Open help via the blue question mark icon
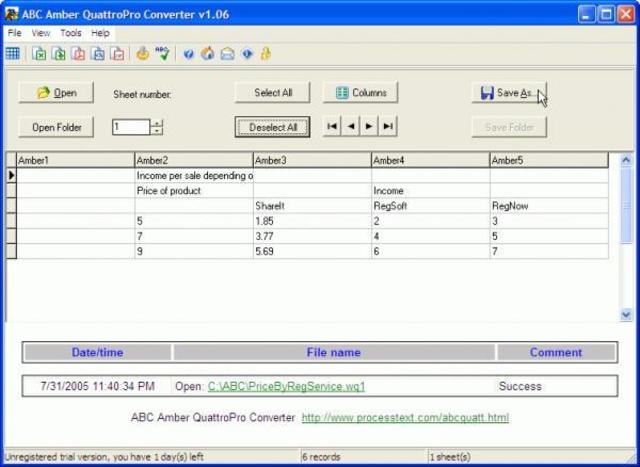Viewport: 640px width, 467px height. [188, 53]
